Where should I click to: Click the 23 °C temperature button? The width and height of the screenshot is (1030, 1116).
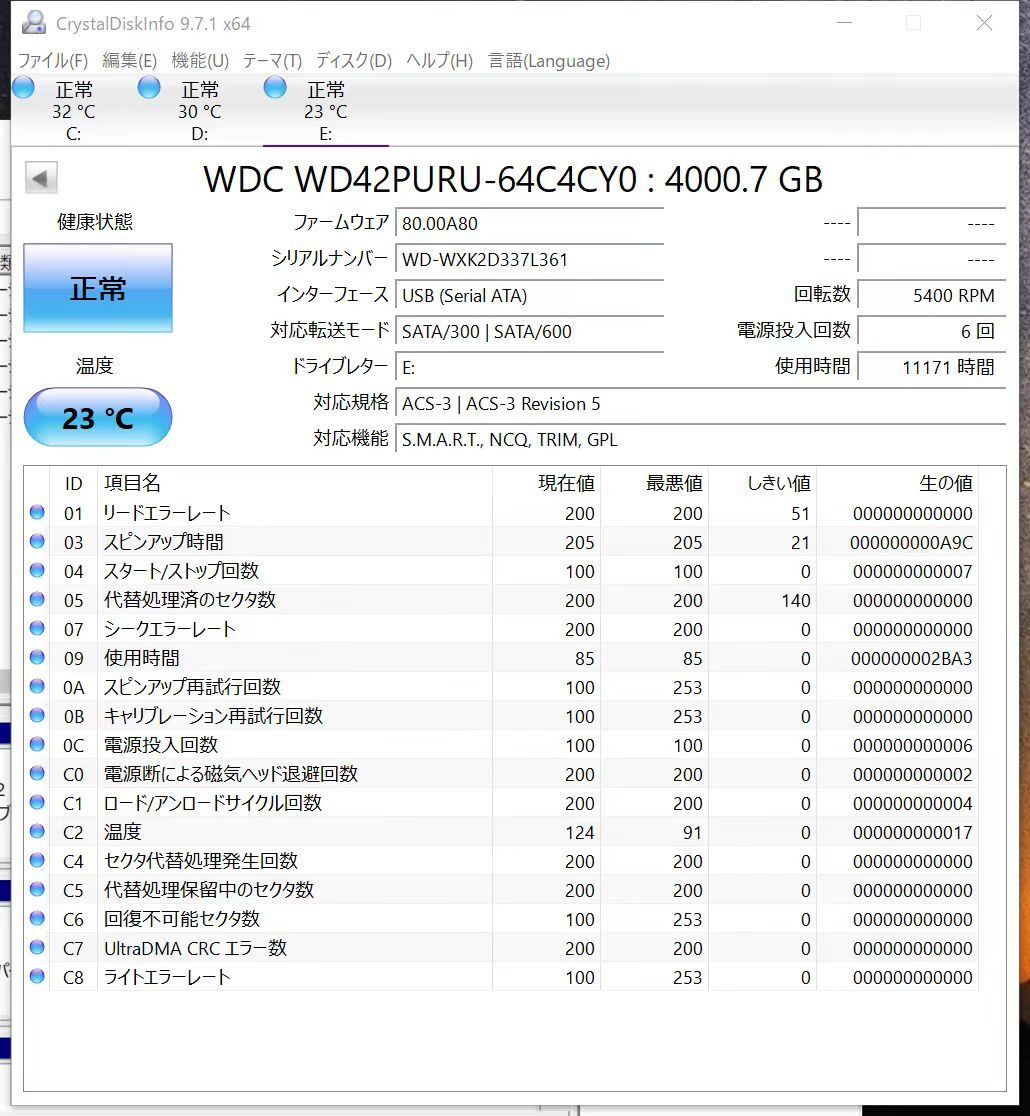(x=98, y=418)
